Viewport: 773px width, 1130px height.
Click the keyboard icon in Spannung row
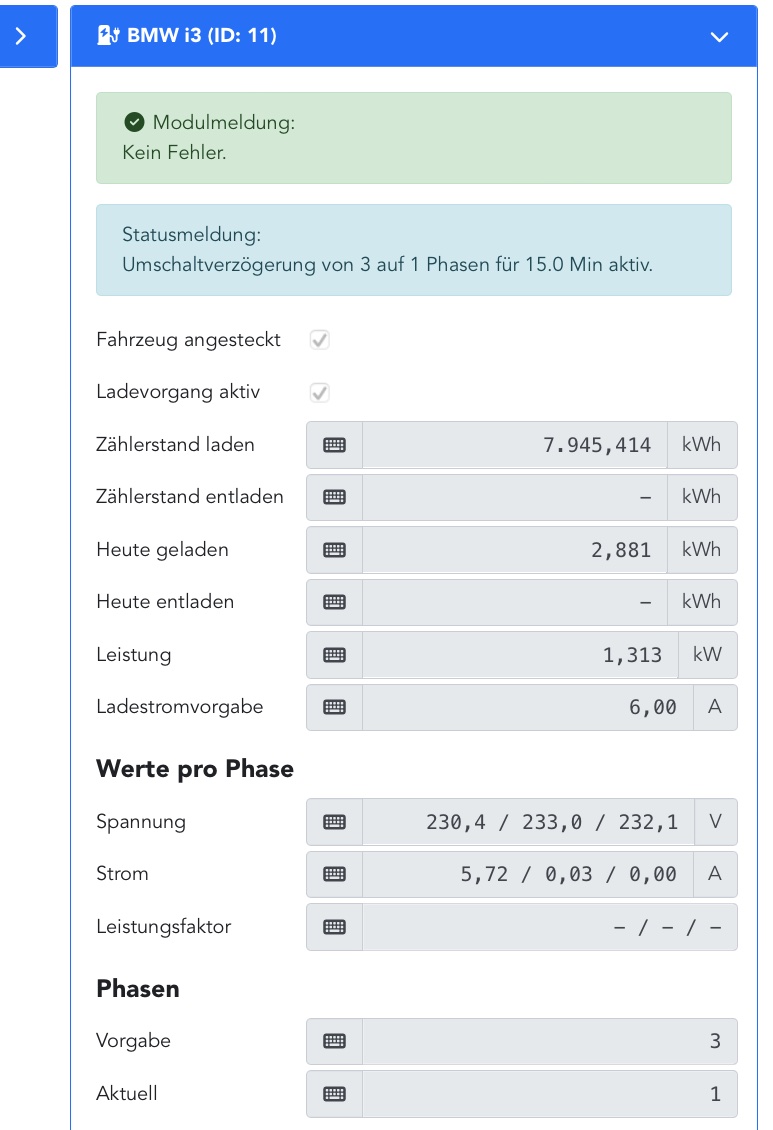pyautogui.click(x=334, y=822)
